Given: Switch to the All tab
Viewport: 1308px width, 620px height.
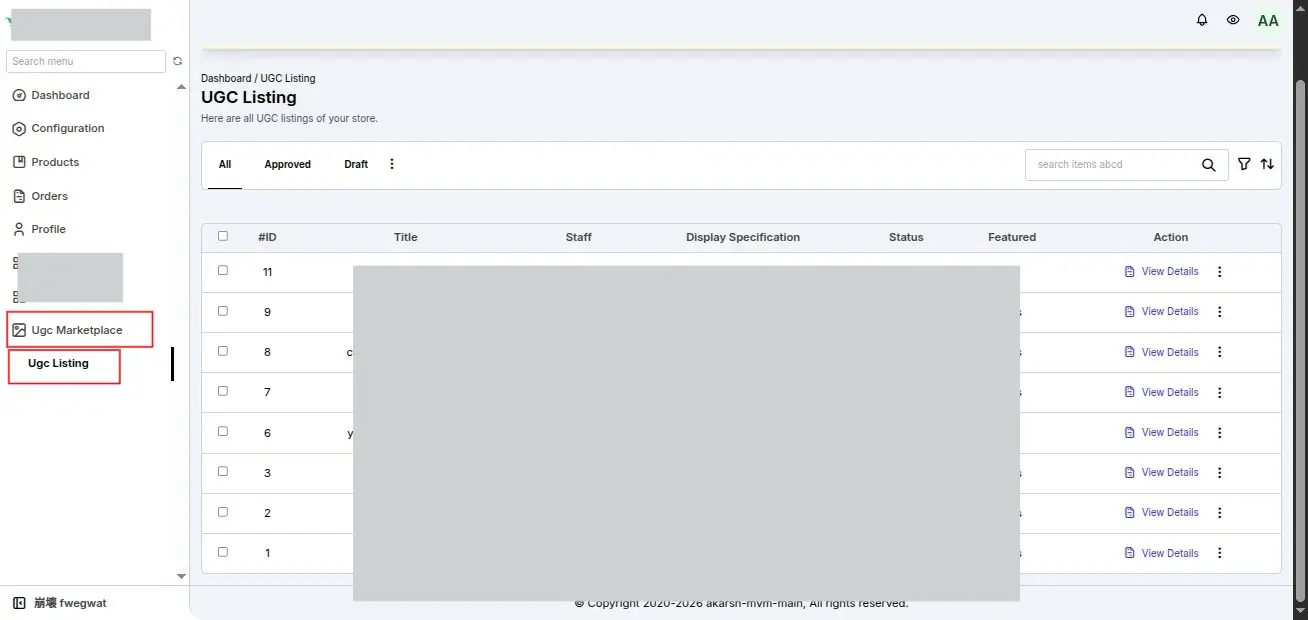Looking at the screenshot, I should (225, 164).
